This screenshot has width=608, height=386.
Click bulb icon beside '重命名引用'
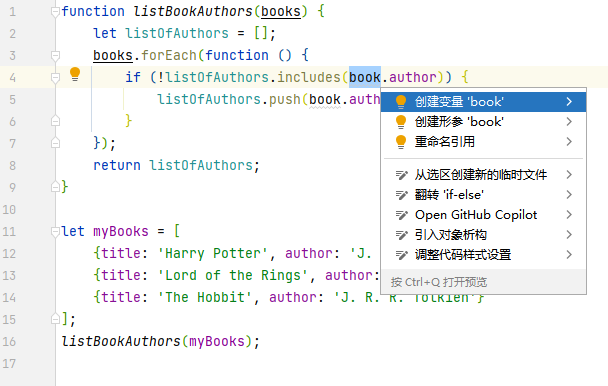coord(401,142)
